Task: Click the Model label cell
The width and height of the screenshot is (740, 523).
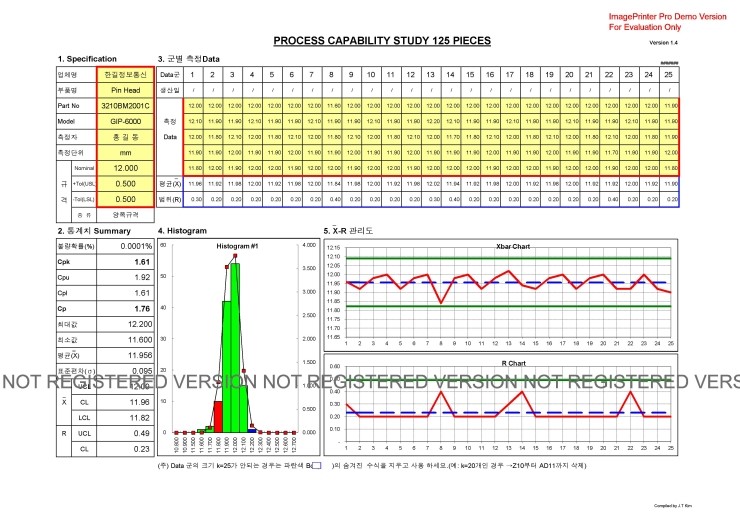Action: (x=76, y=121)
